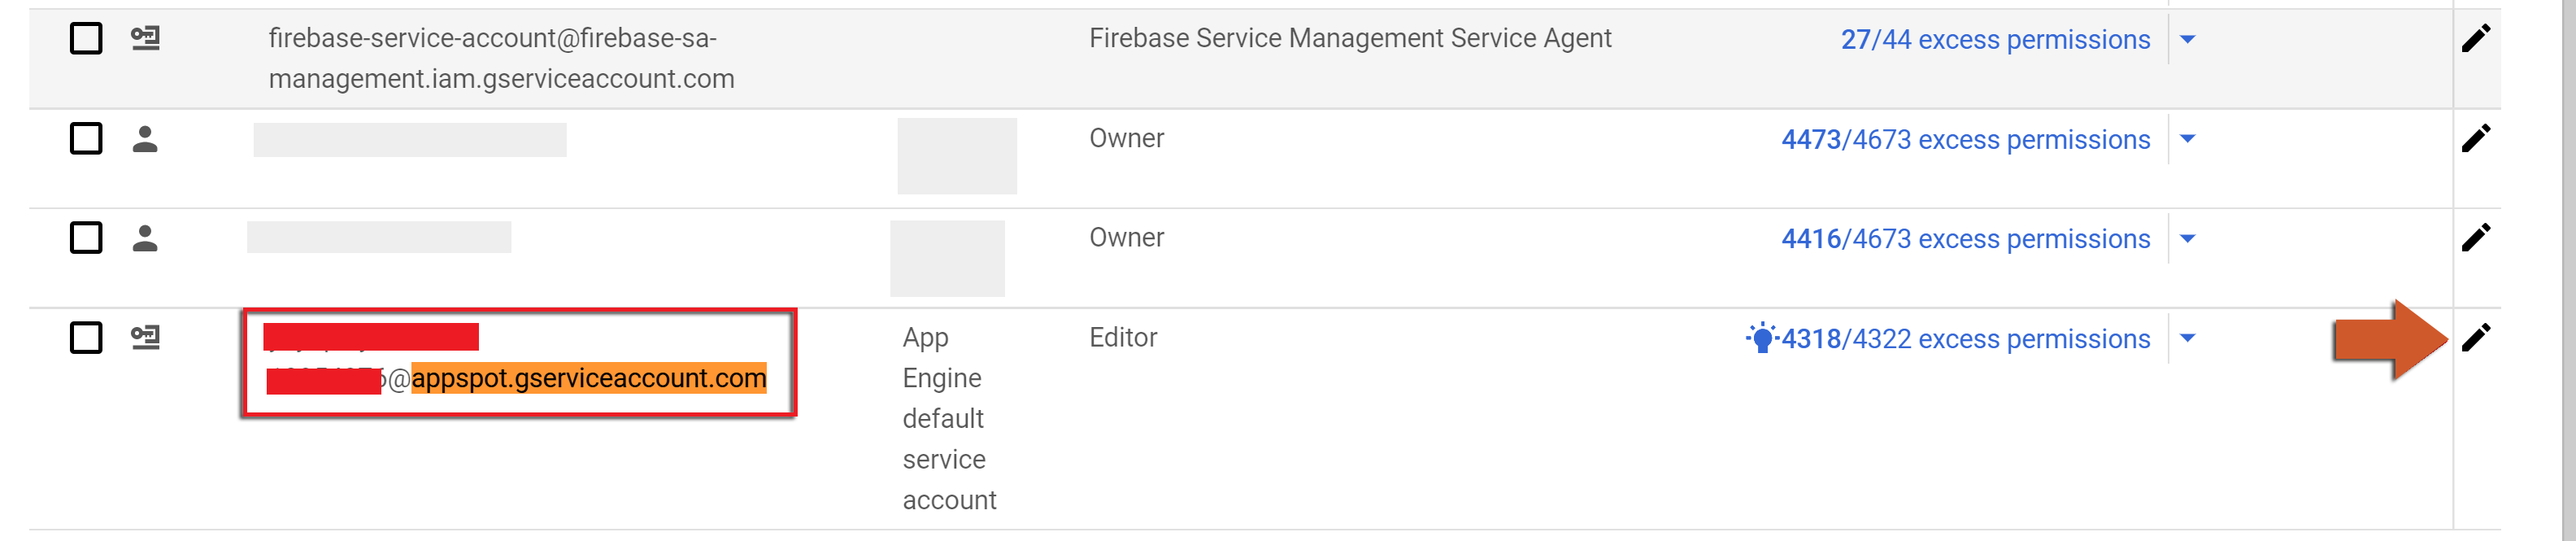Click the service account icon beside the firebase-service-account email
The image size is (2576, 541).
pos(145,39)
